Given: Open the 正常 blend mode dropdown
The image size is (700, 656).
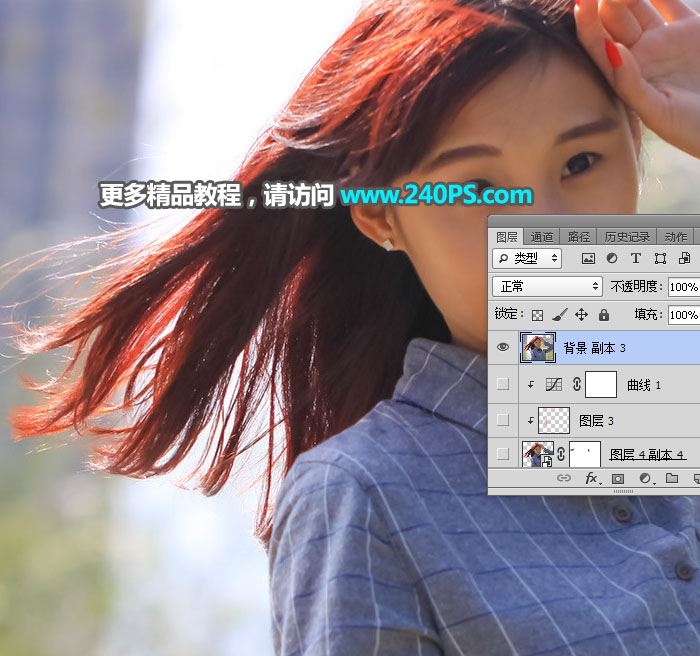Looking at the screenshot, I should tap(547, 286).
